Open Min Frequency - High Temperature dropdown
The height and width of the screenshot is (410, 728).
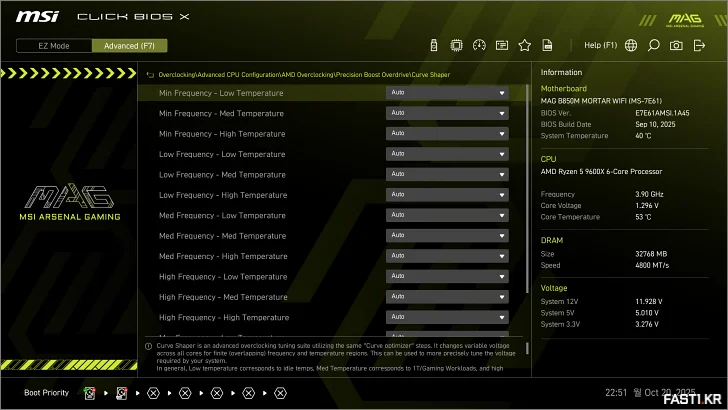[447, 134]
